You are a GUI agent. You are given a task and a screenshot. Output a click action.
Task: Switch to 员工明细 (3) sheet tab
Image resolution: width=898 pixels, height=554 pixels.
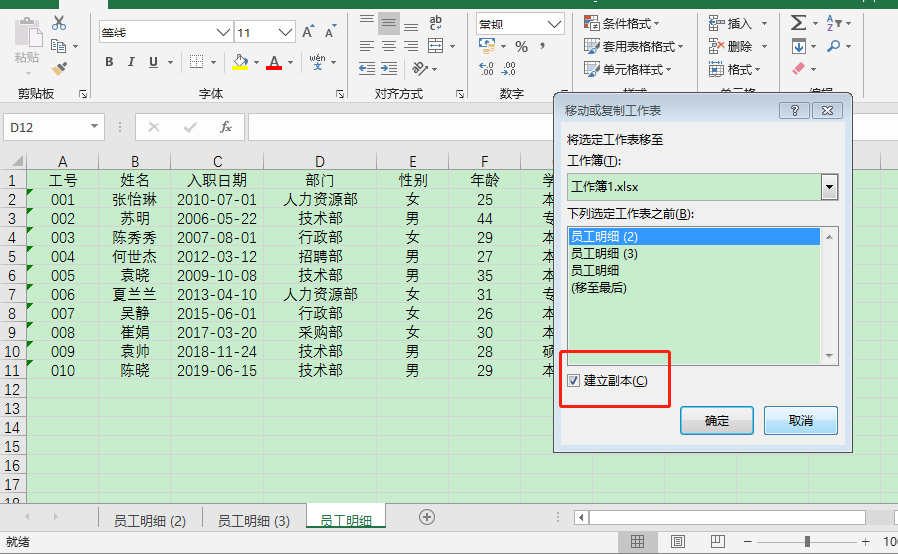point(254,520)
